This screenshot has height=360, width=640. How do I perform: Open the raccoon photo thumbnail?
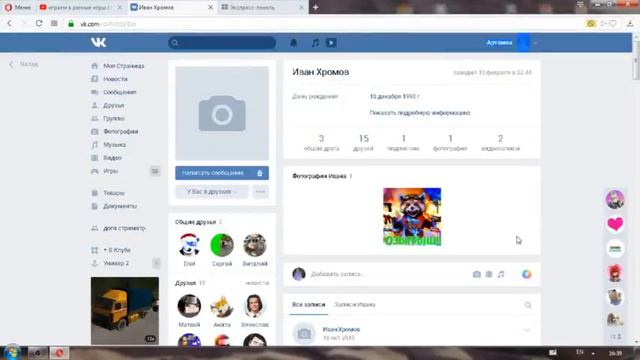(412, 217)
